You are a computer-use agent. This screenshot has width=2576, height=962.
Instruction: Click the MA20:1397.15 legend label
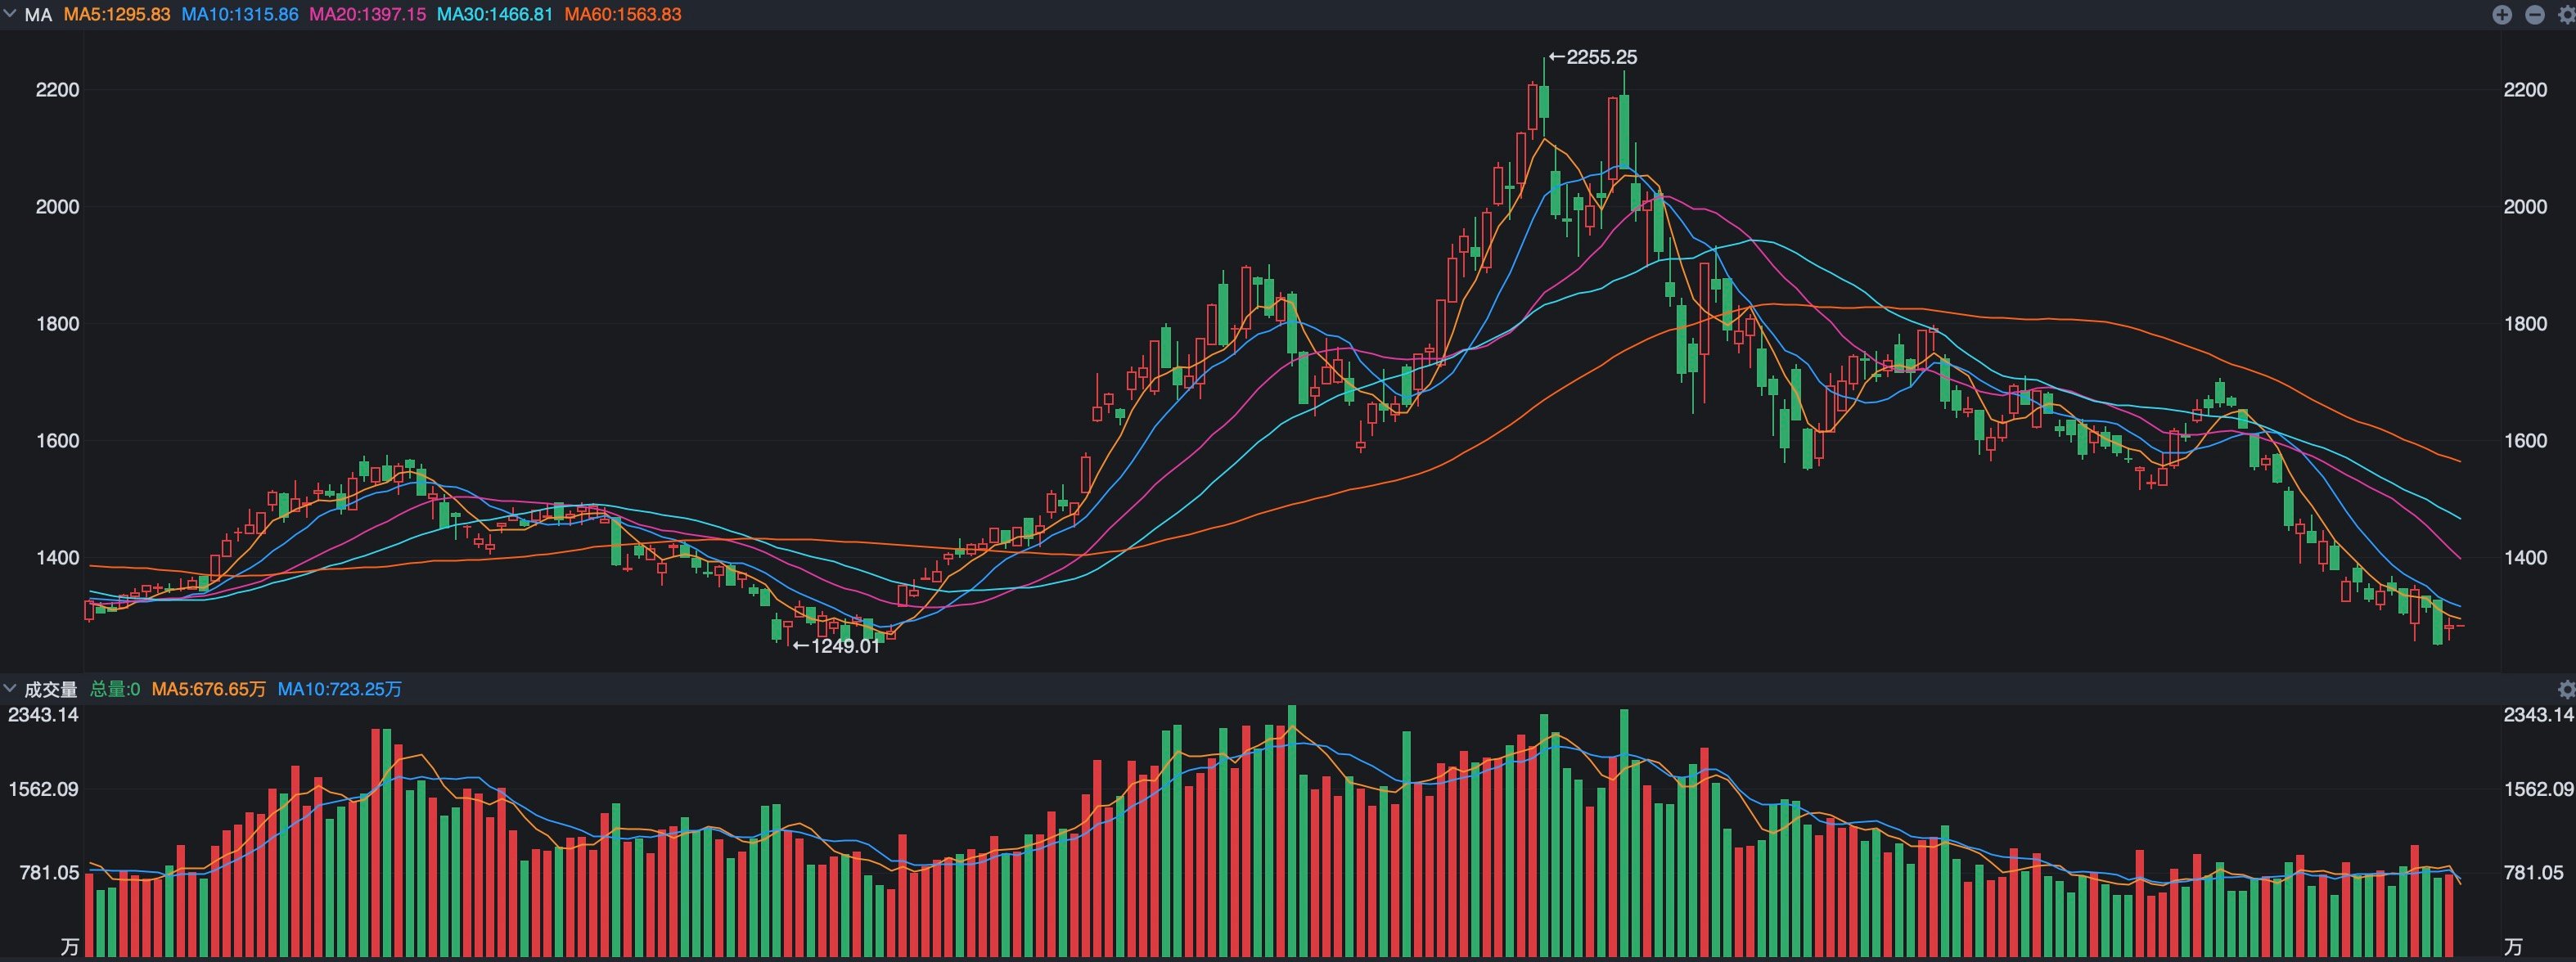pos(367,15)
